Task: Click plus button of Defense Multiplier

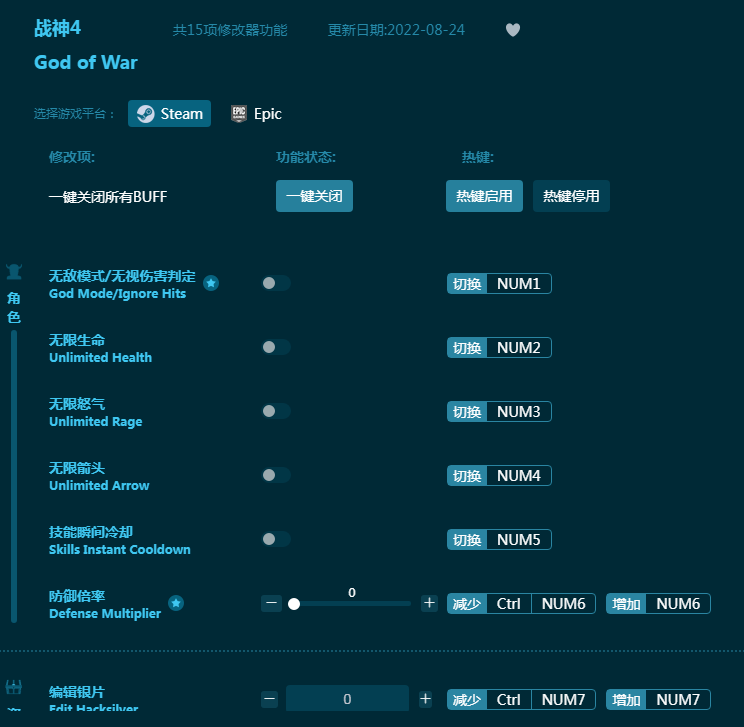Action: point(429,603)
